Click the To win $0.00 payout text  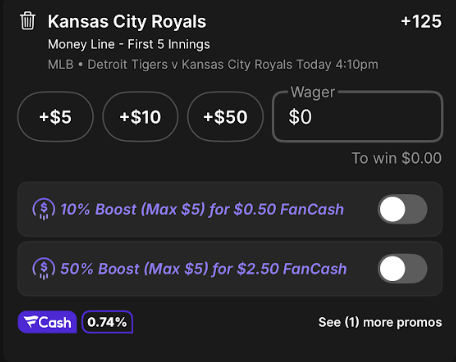tap(397, 158)
